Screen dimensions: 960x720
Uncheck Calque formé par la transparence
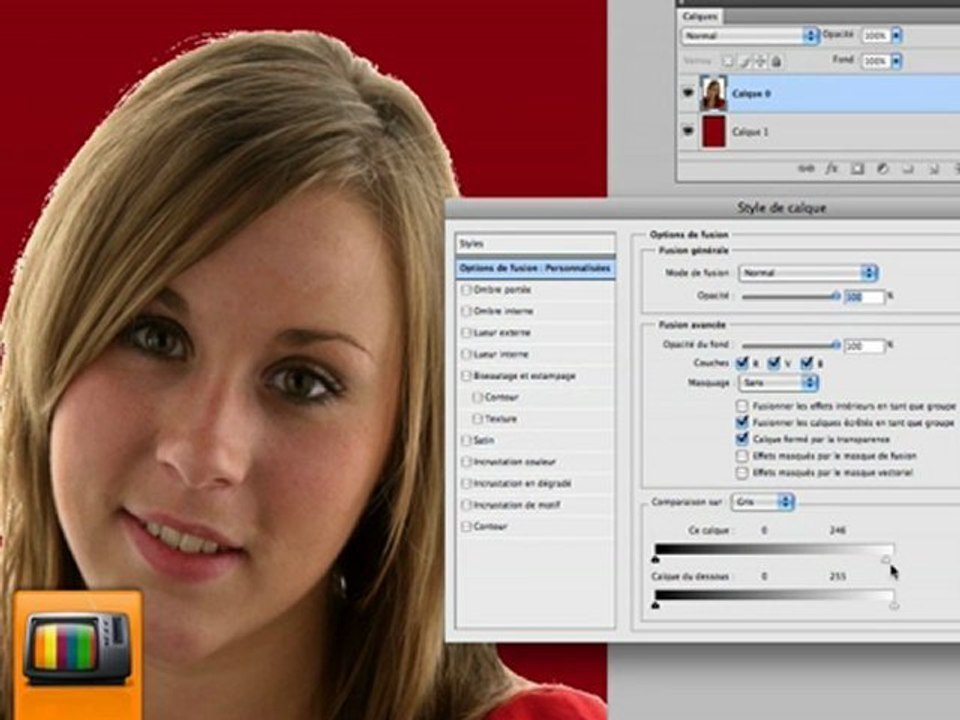pos(742,439)
